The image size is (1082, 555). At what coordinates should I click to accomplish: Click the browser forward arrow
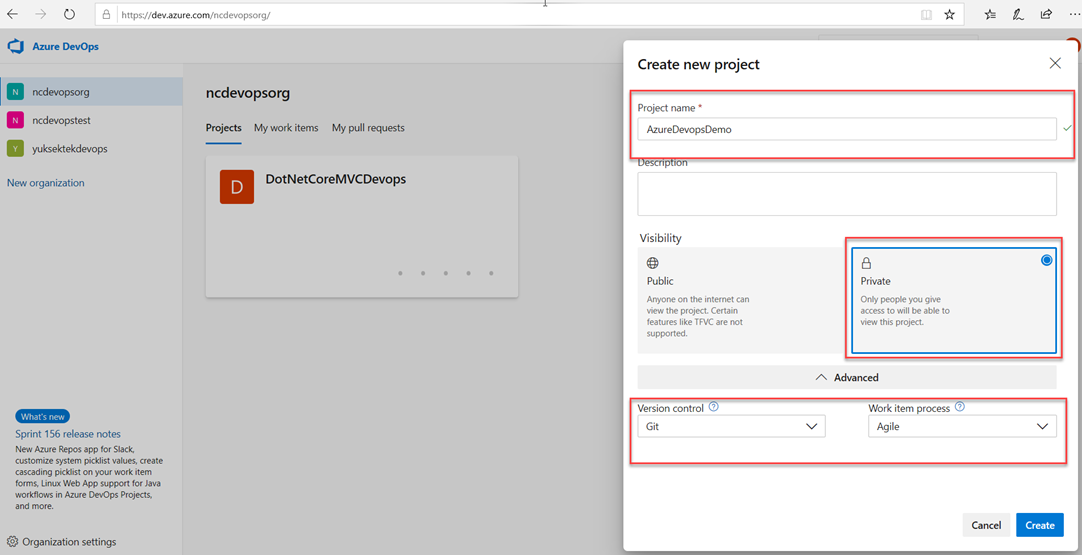point(41,14)
